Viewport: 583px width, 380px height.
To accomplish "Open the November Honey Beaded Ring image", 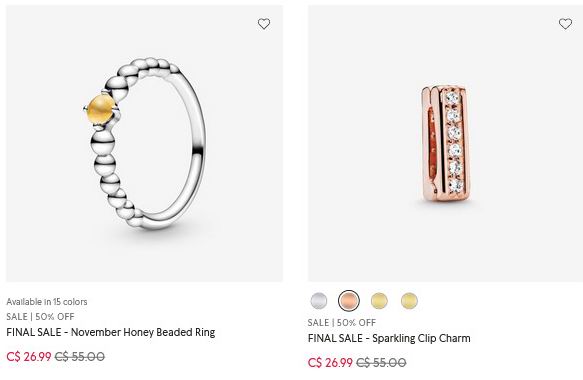I will (144, 144).
